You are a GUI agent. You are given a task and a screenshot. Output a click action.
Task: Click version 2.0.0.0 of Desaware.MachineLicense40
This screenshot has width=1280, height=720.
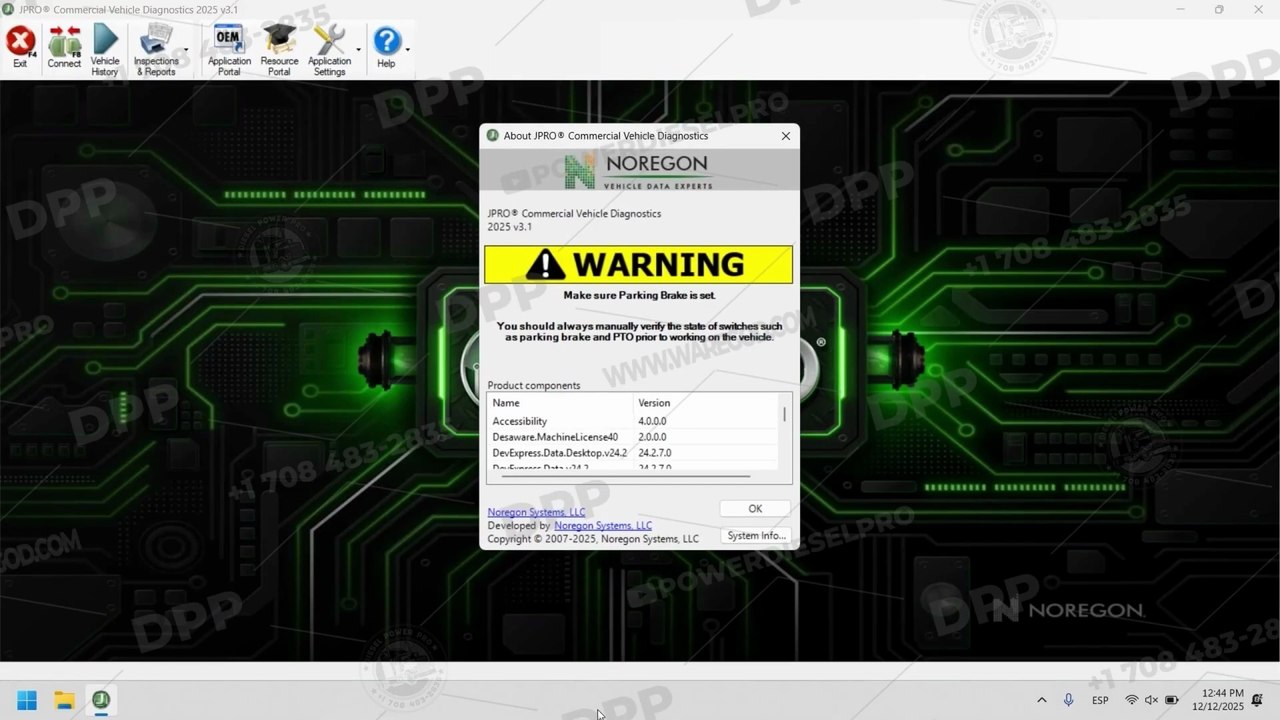click(x=652, y=437)
